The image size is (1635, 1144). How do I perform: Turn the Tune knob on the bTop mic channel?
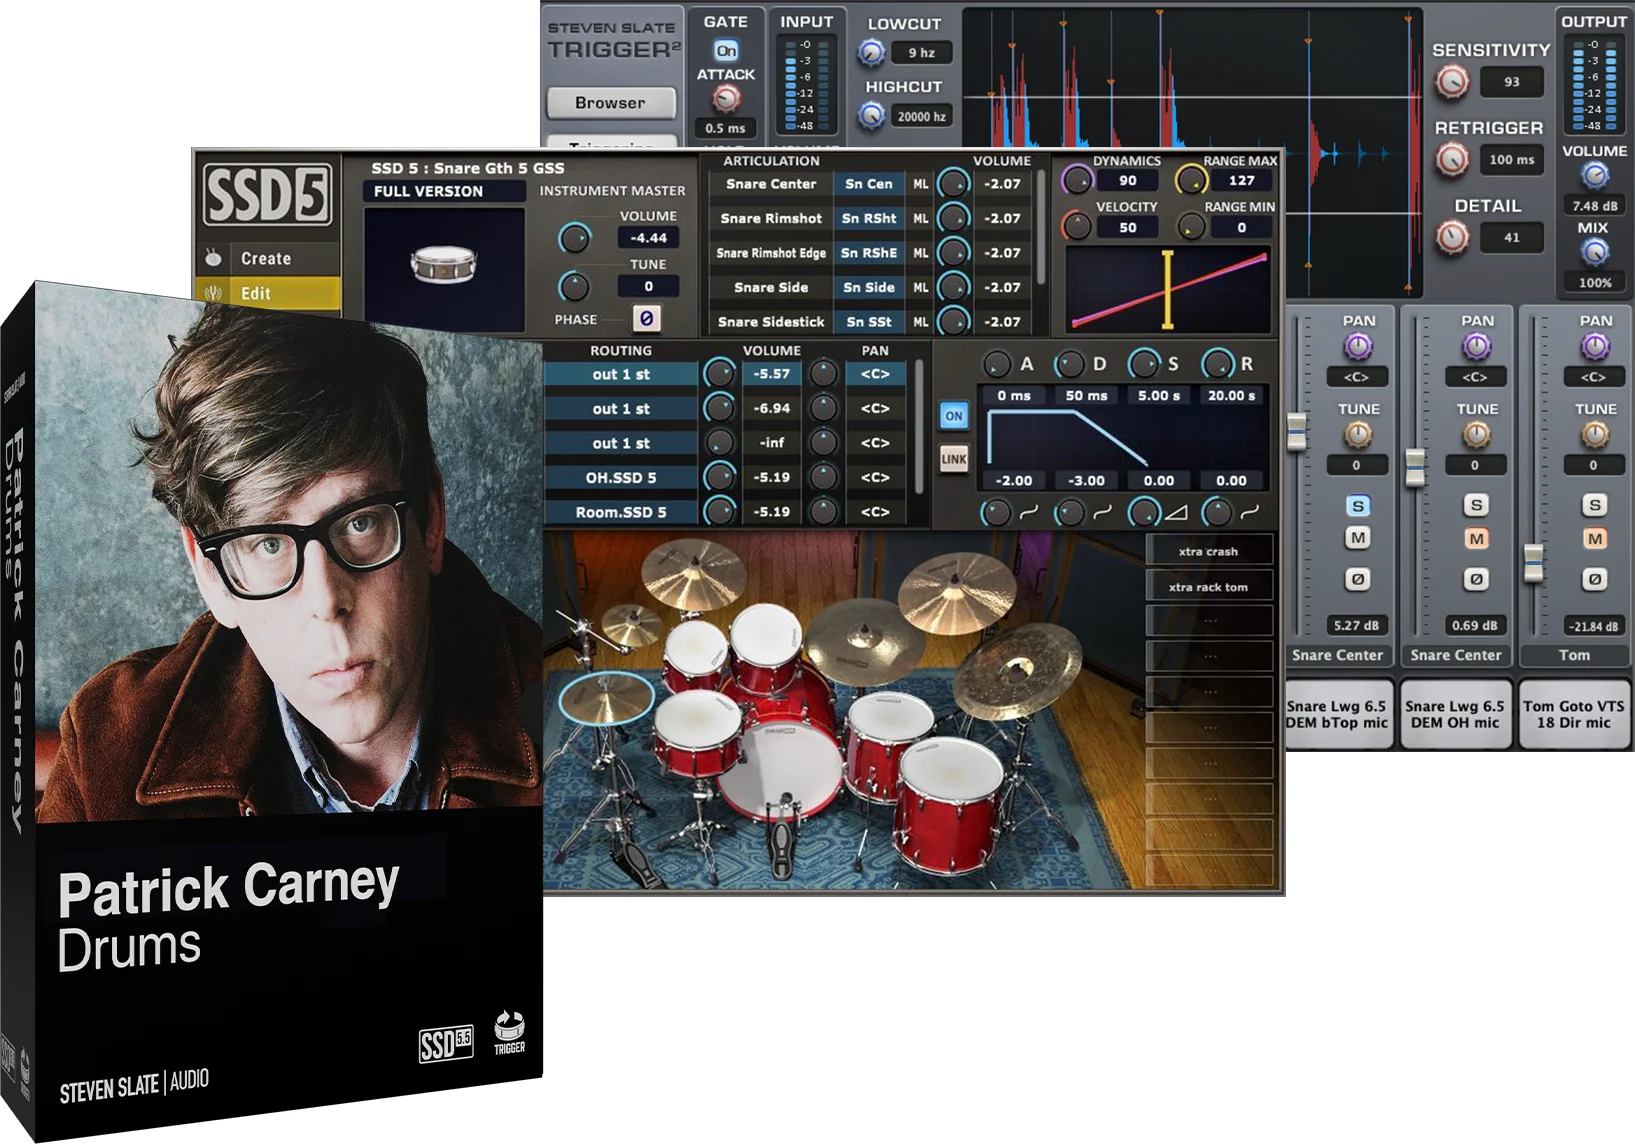pos(1357,435)
